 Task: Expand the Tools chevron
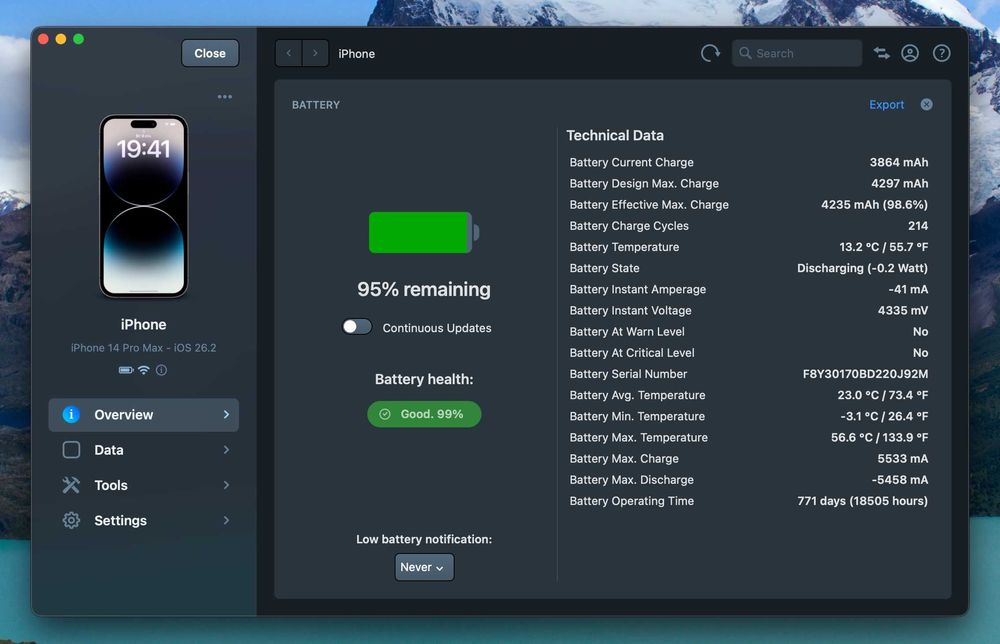point(226,485)
